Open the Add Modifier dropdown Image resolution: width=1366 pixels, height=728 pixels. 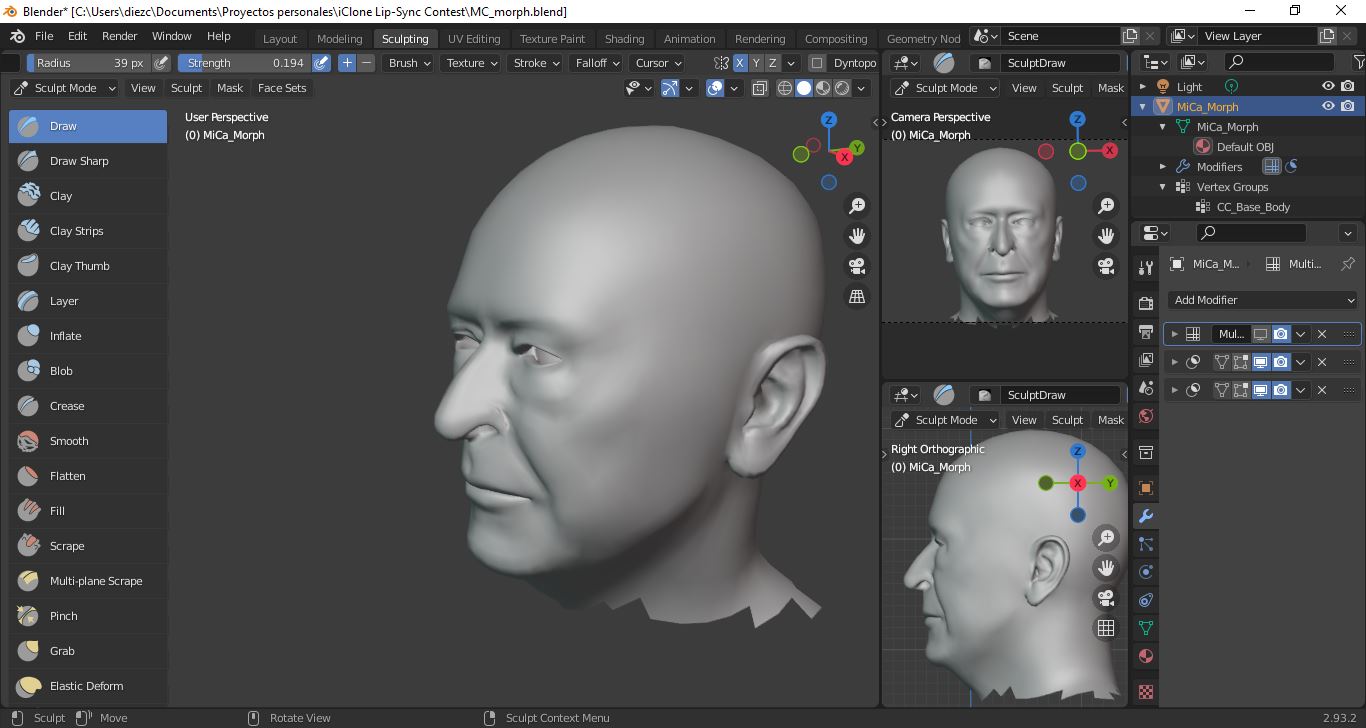[x=1262, y=300]
